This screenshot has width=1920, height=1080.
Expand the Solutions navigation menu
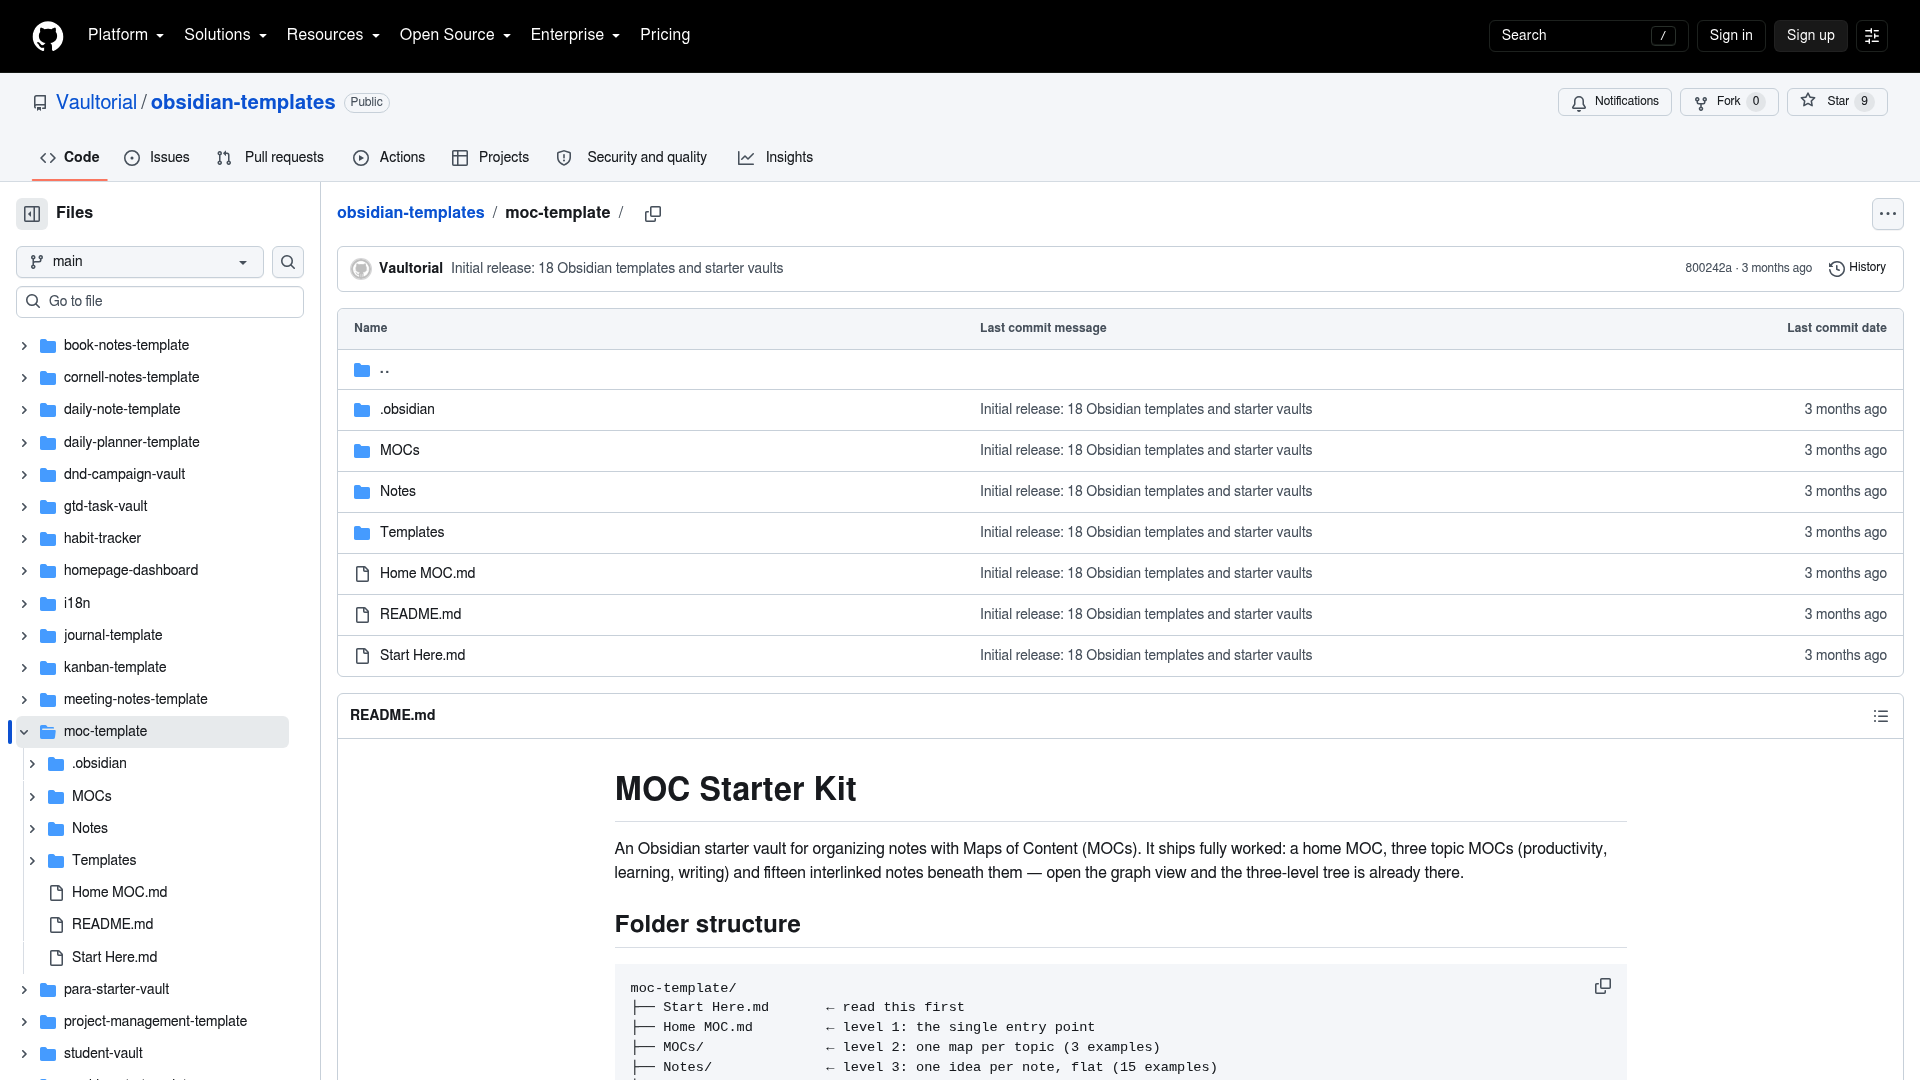225,35
